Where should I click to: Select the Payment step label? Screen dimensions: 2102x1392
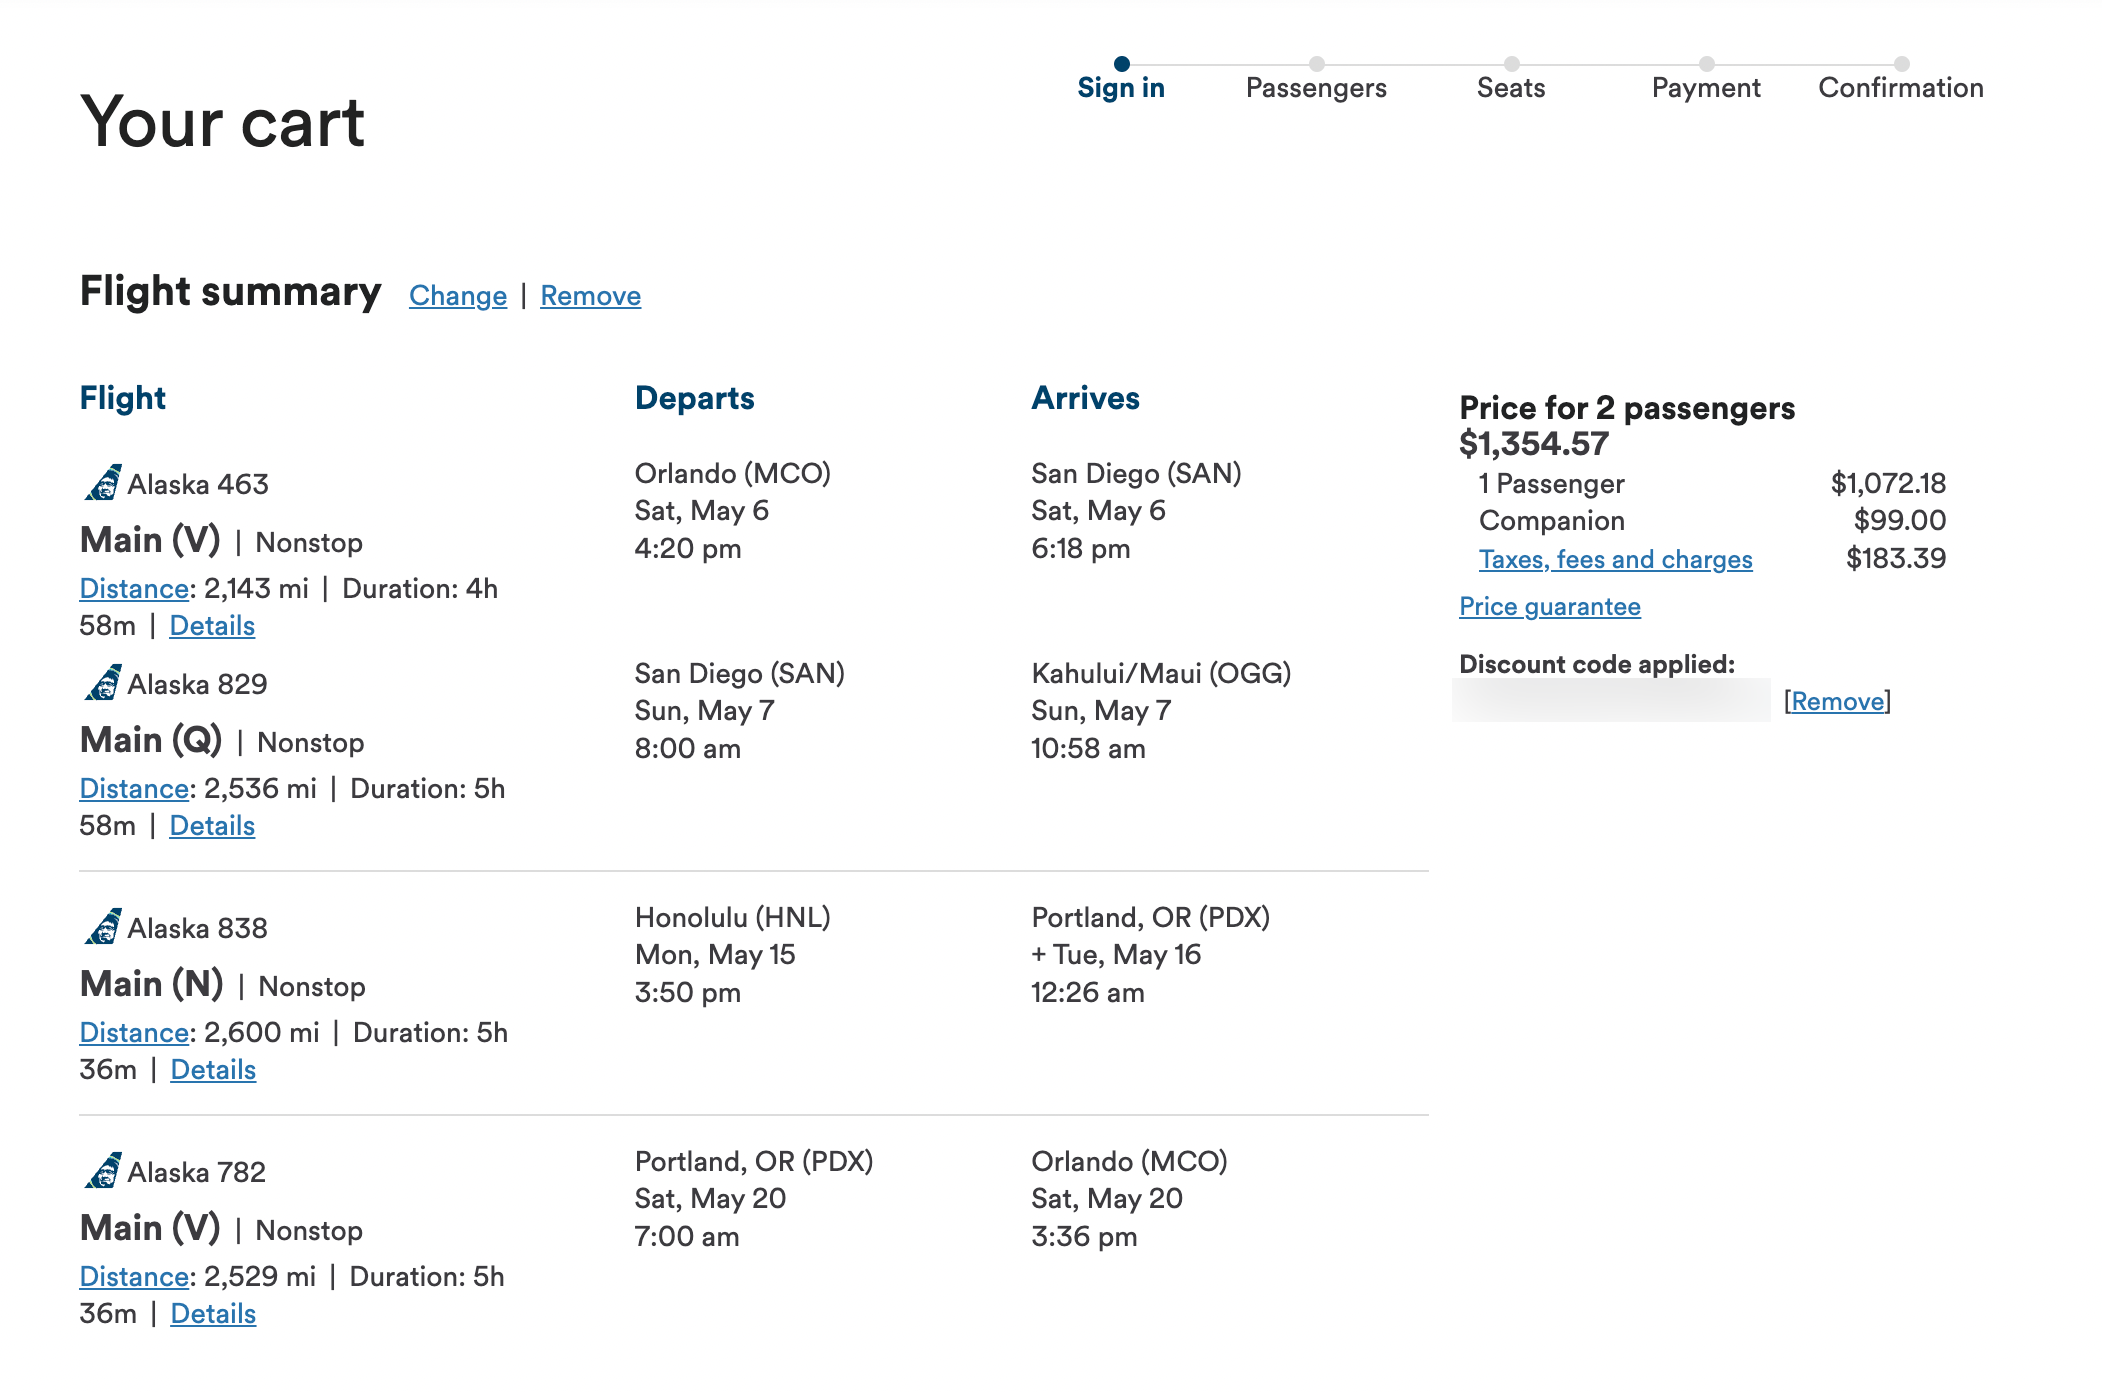(1706, 88)
